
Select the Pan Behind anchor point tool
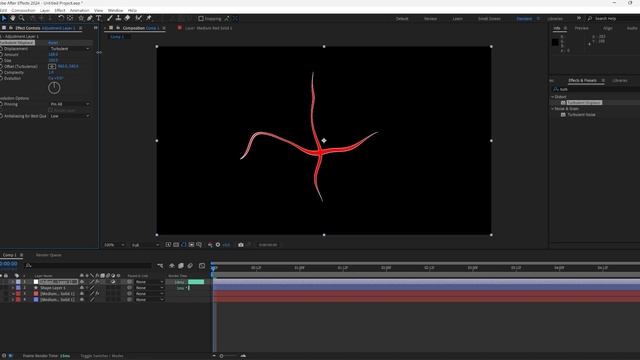click(70, 18)
